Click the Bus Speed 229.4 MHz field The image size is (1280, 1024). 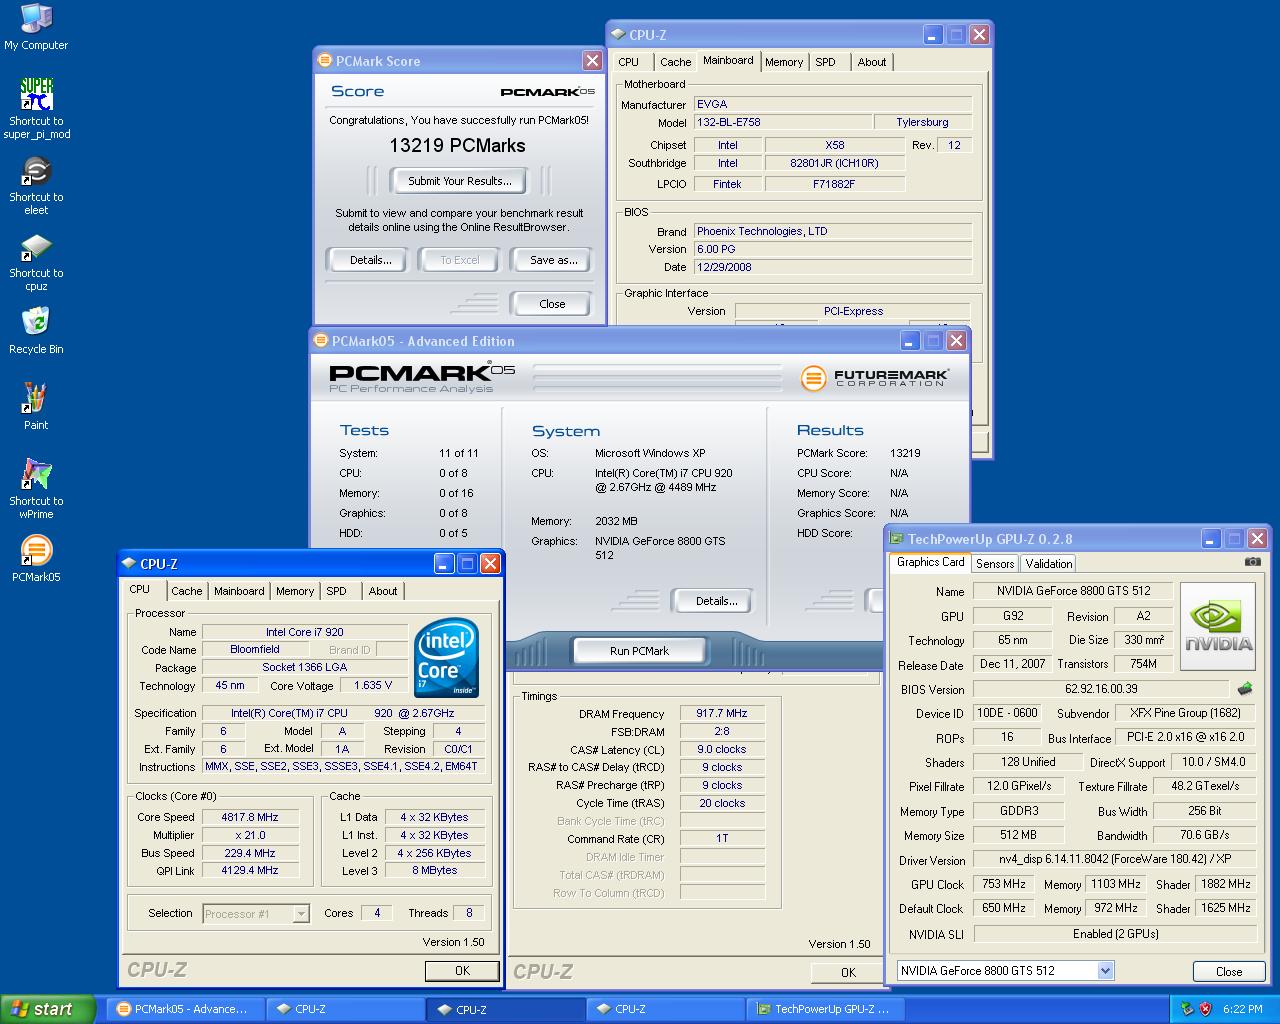click(x=250, y=853)
